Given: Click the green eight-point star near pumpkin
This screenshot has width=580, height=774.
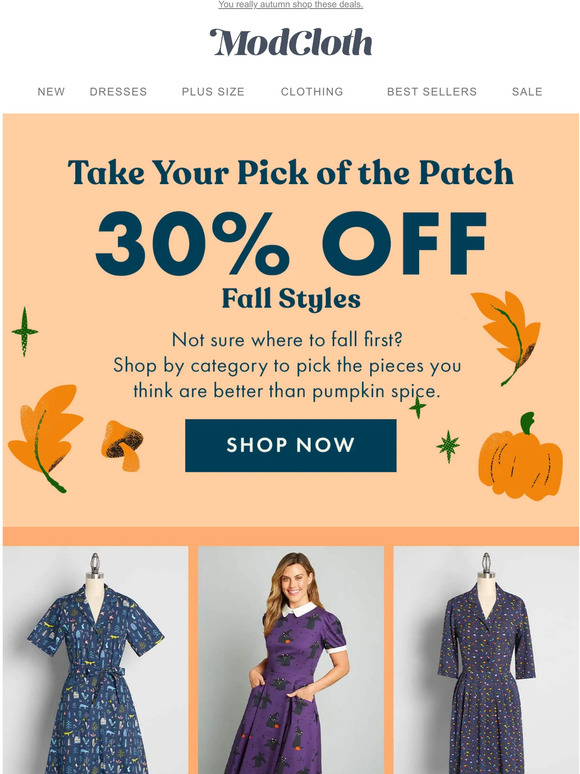Looking at the screenshot, I should tap(448, 446).
